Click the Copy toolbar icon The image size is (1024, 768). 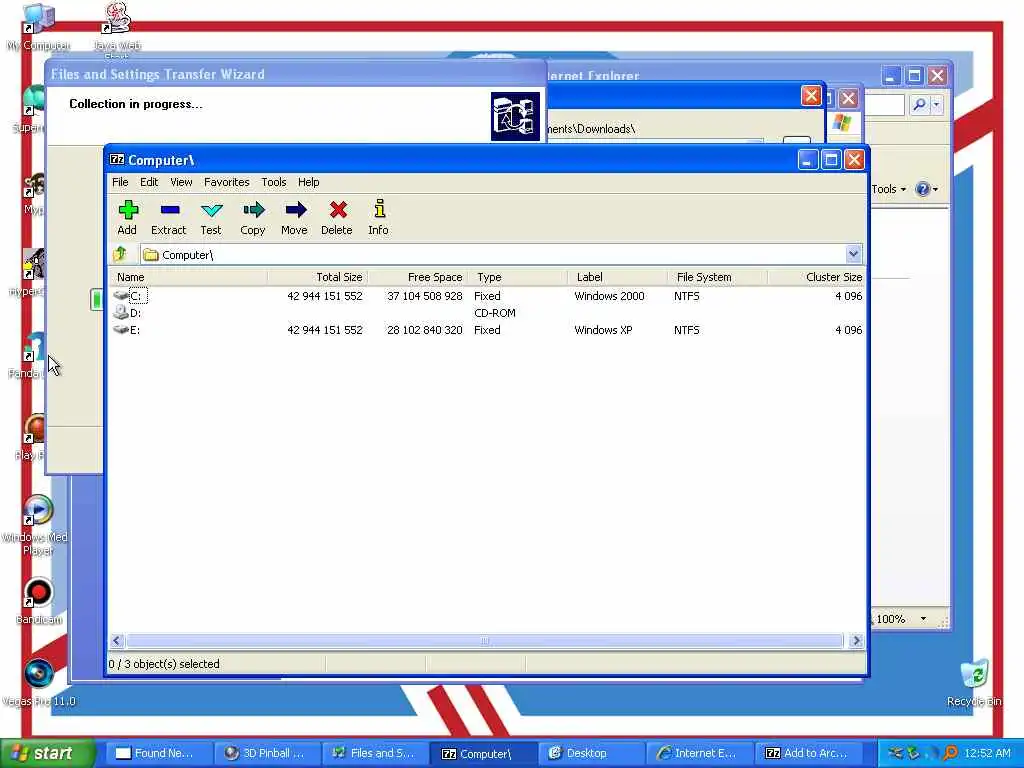[253, 217]
